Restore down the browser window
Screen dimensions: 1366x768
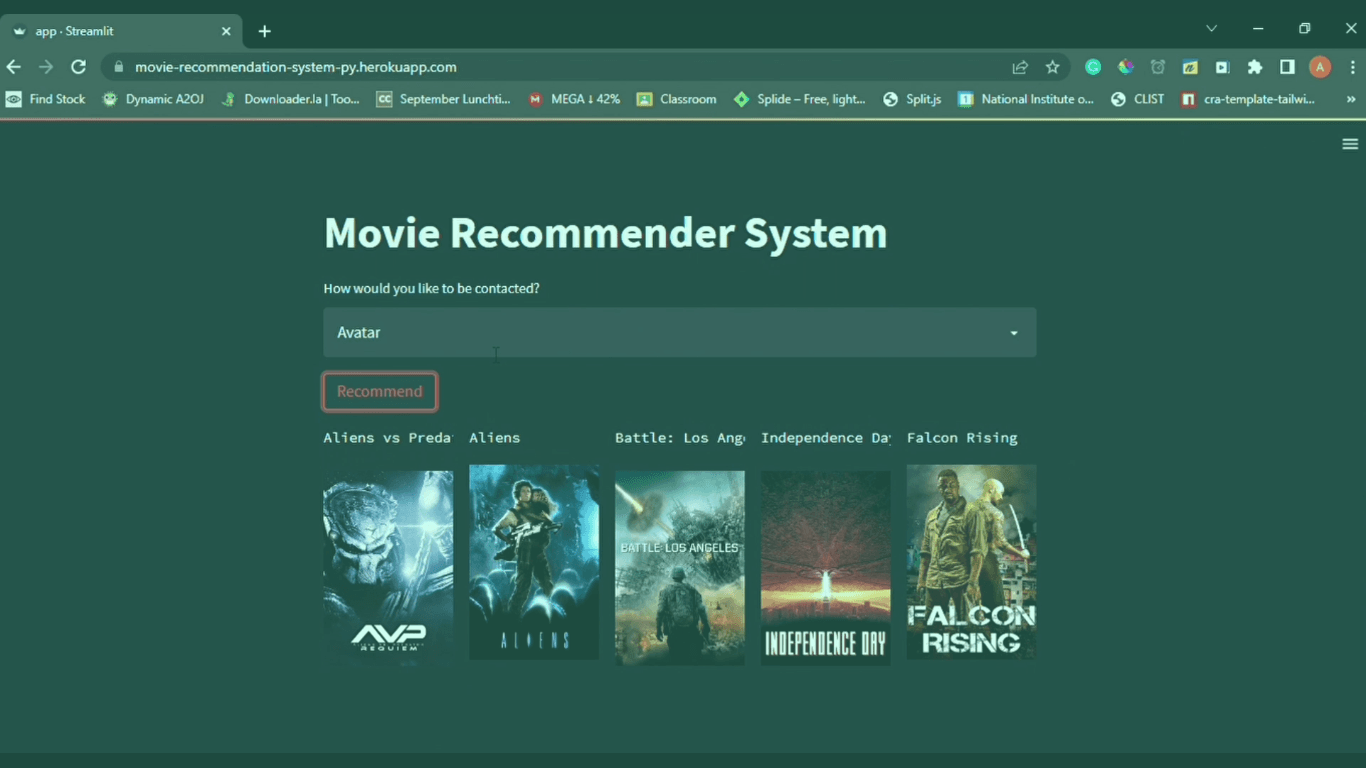pos(1304,29)
